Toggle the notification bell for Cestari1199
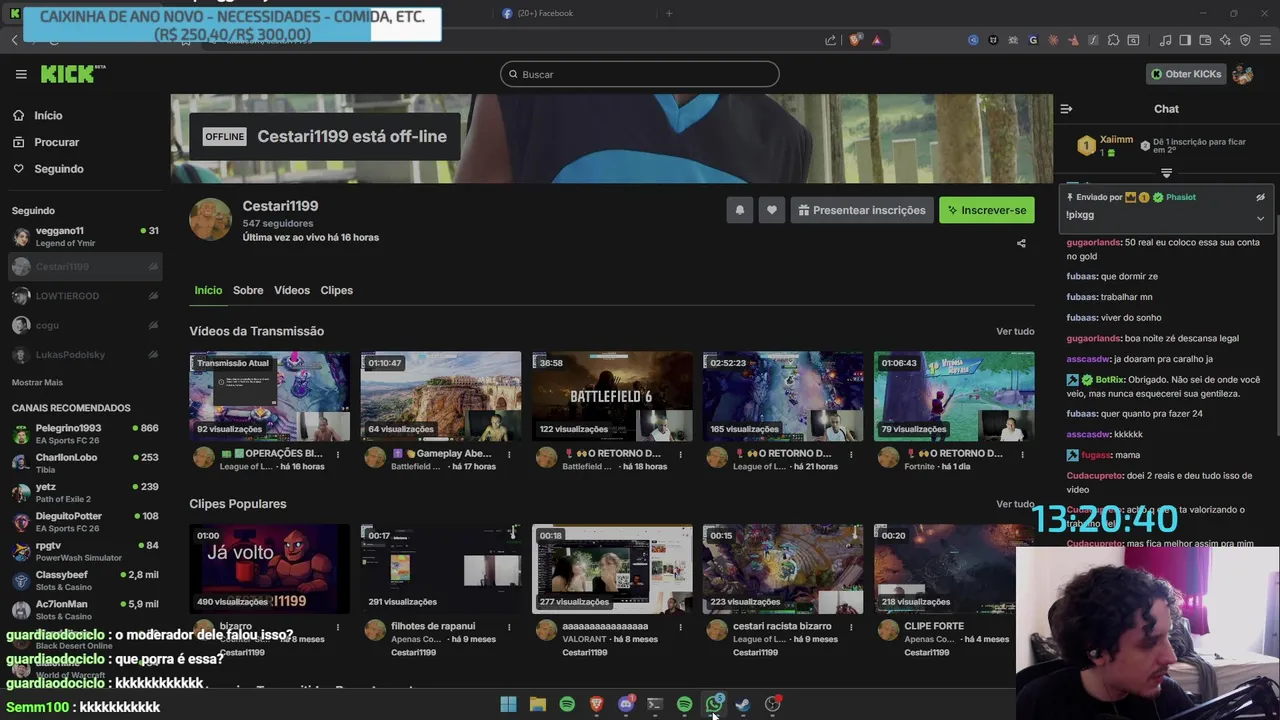The height and width of the screenshot is (720, 1280). (x=740, y=210)
